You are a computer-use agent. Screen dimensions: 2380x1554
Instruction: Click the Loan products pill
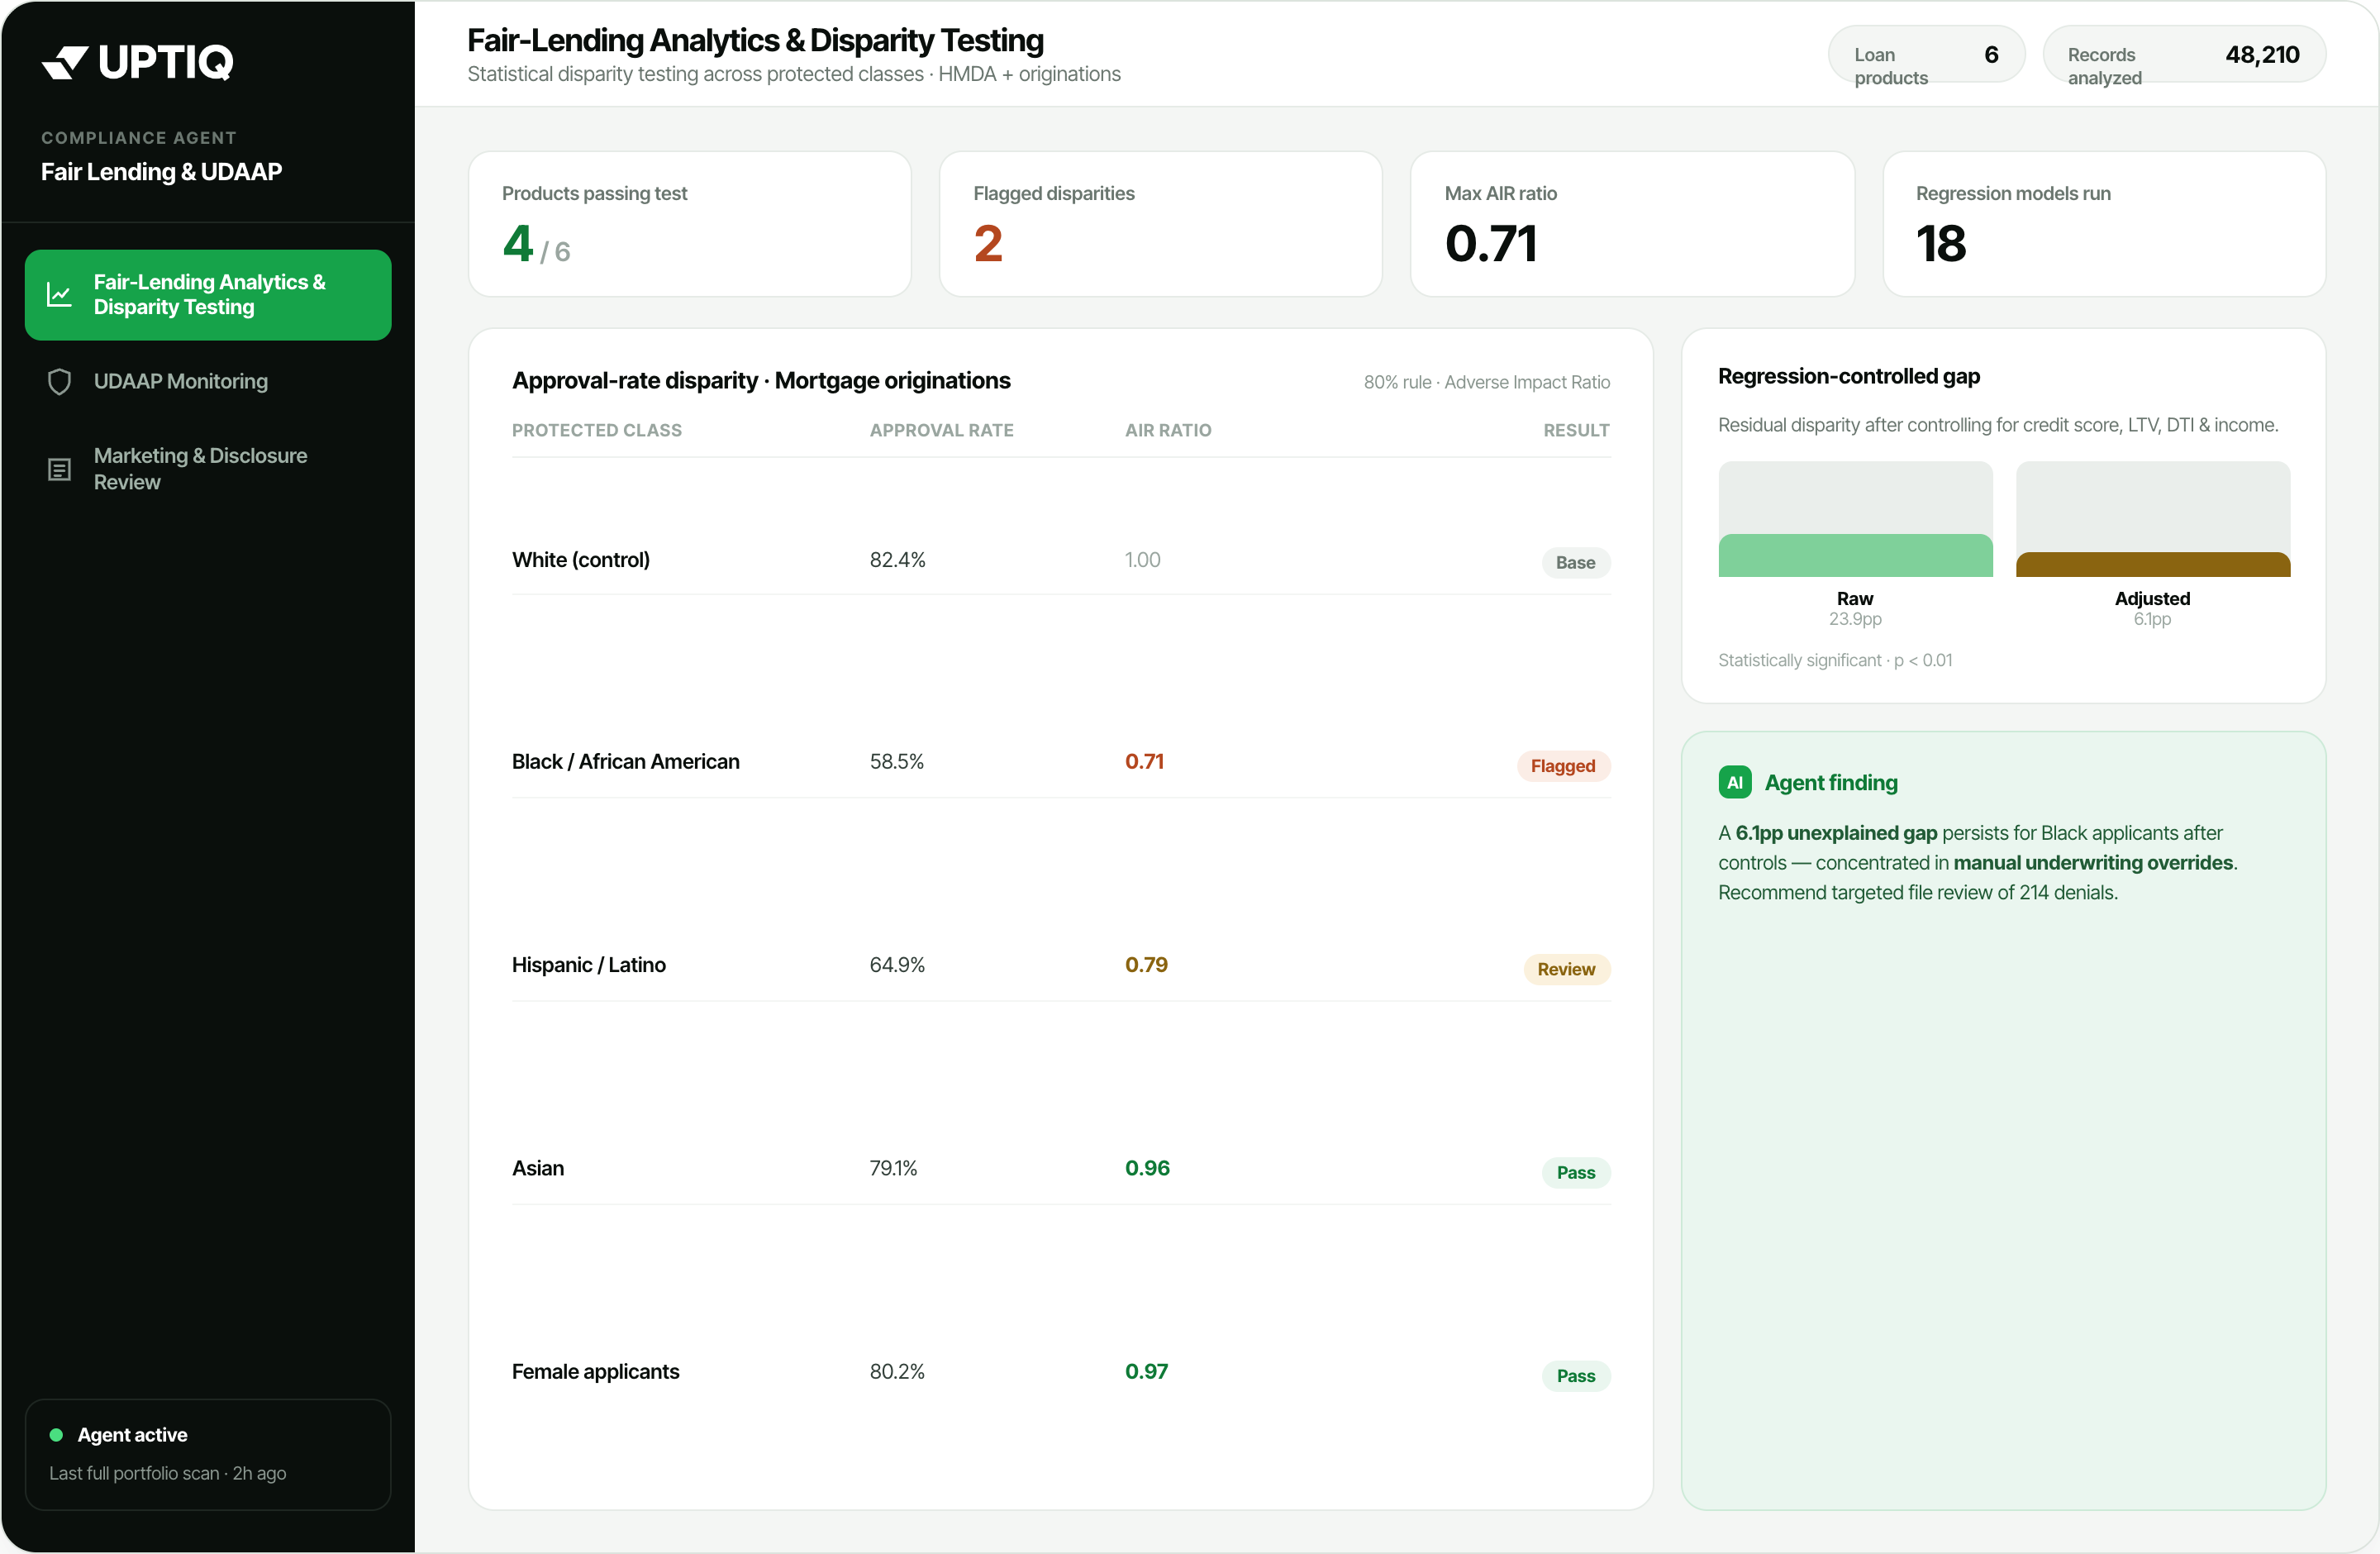(1925, 55)
